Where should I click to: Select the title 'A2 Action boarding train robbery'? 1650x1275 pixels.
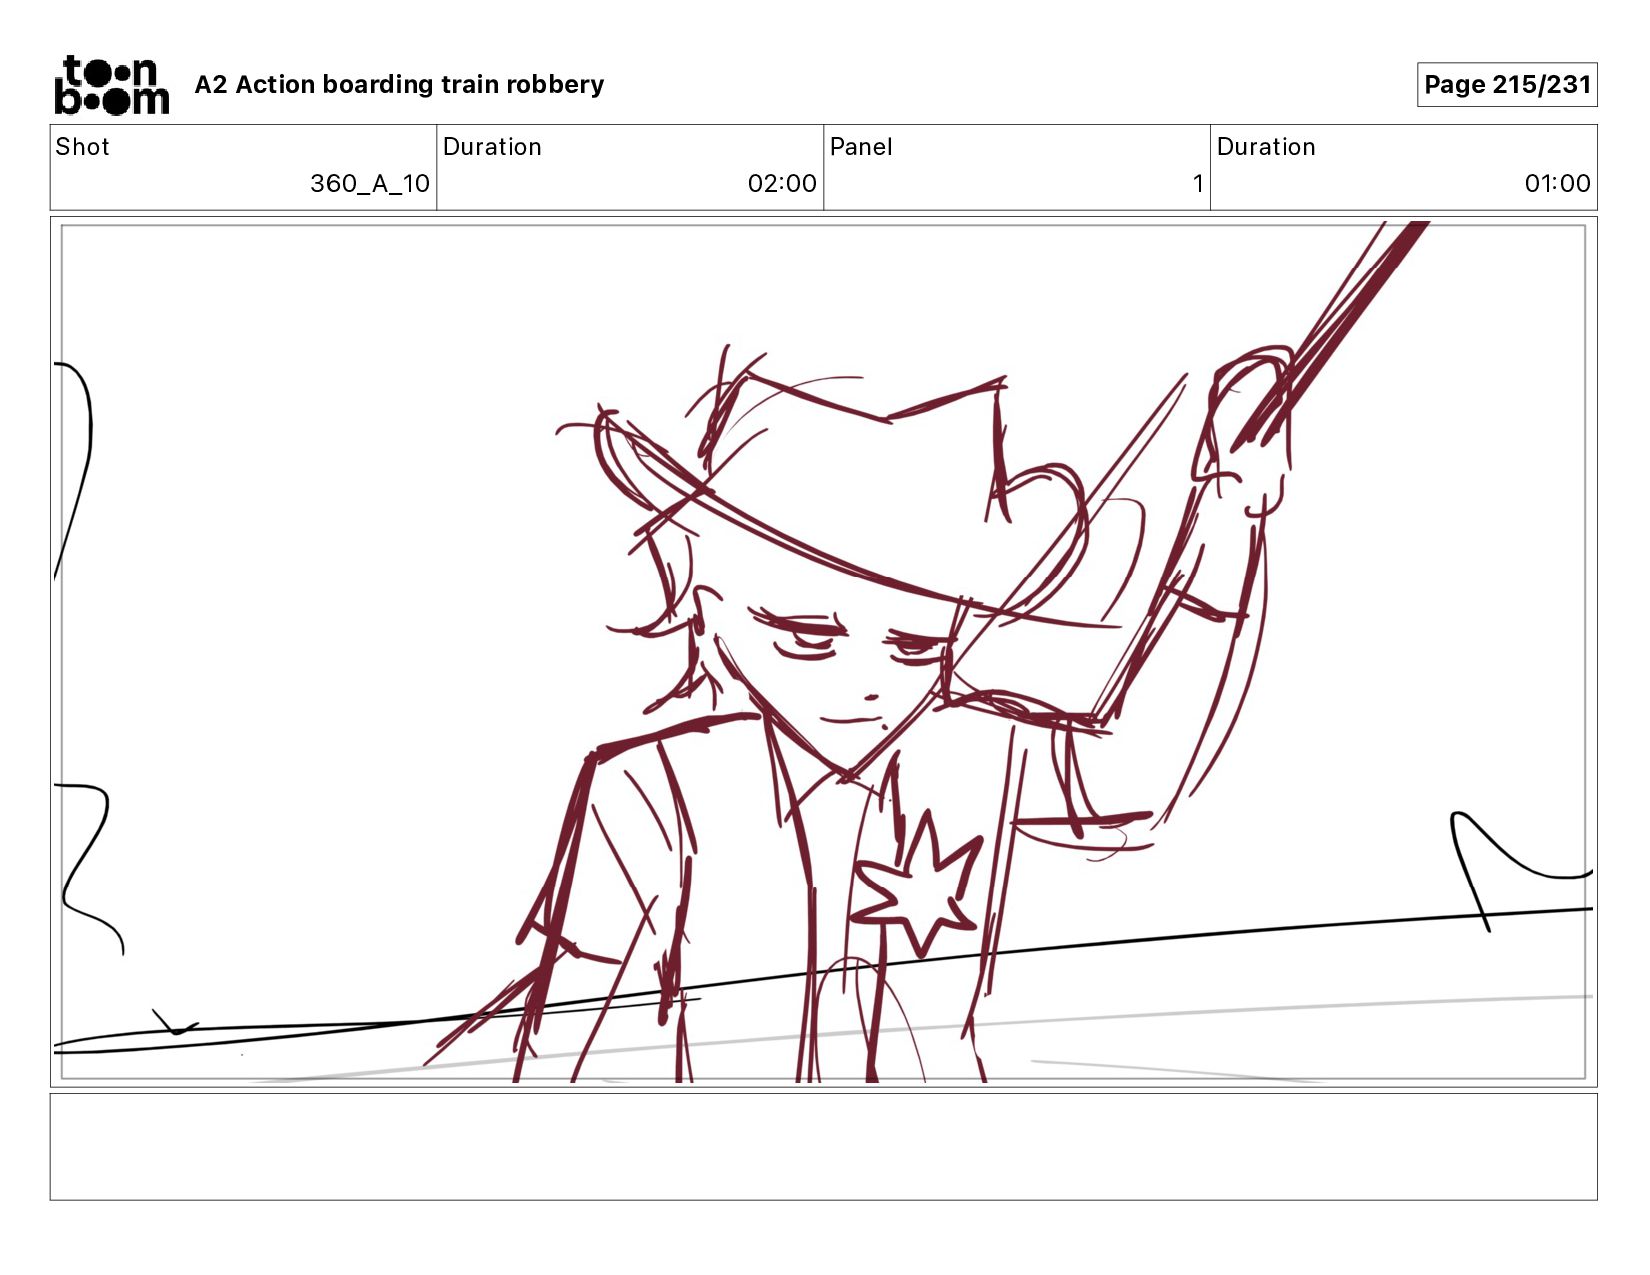[399, 85]
